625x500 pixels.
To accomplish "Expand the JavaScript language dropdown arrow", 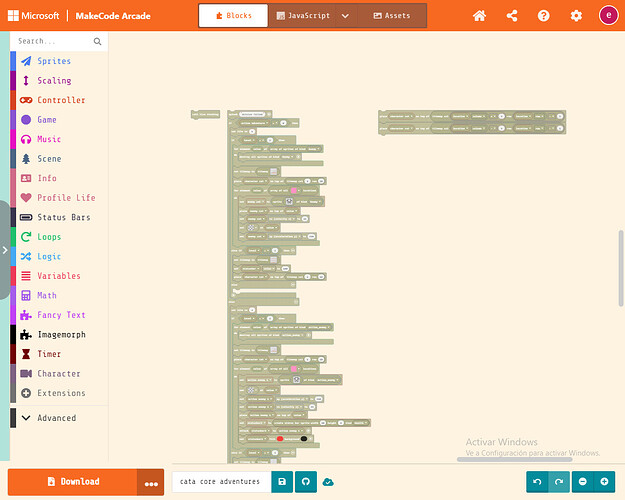I will (346, 16).
